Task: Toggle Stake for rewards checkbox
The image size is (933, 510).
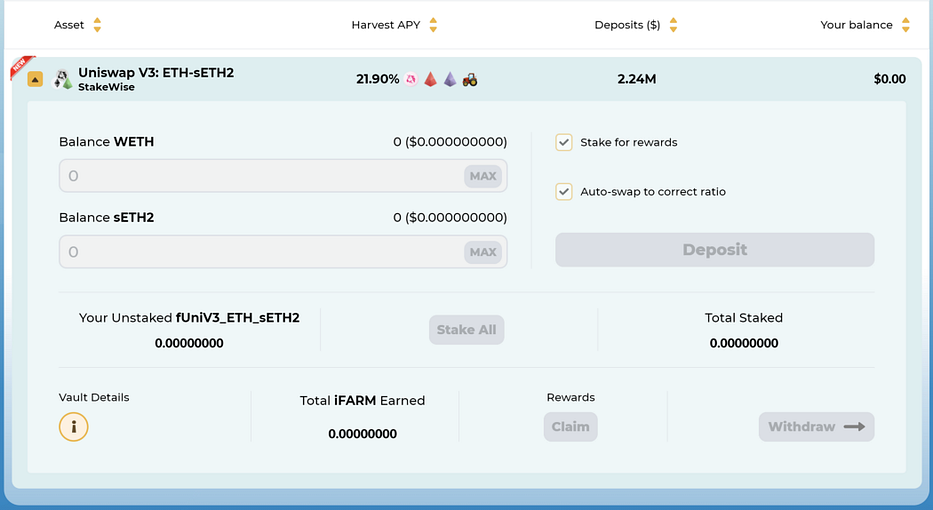Action: [563, 142]
